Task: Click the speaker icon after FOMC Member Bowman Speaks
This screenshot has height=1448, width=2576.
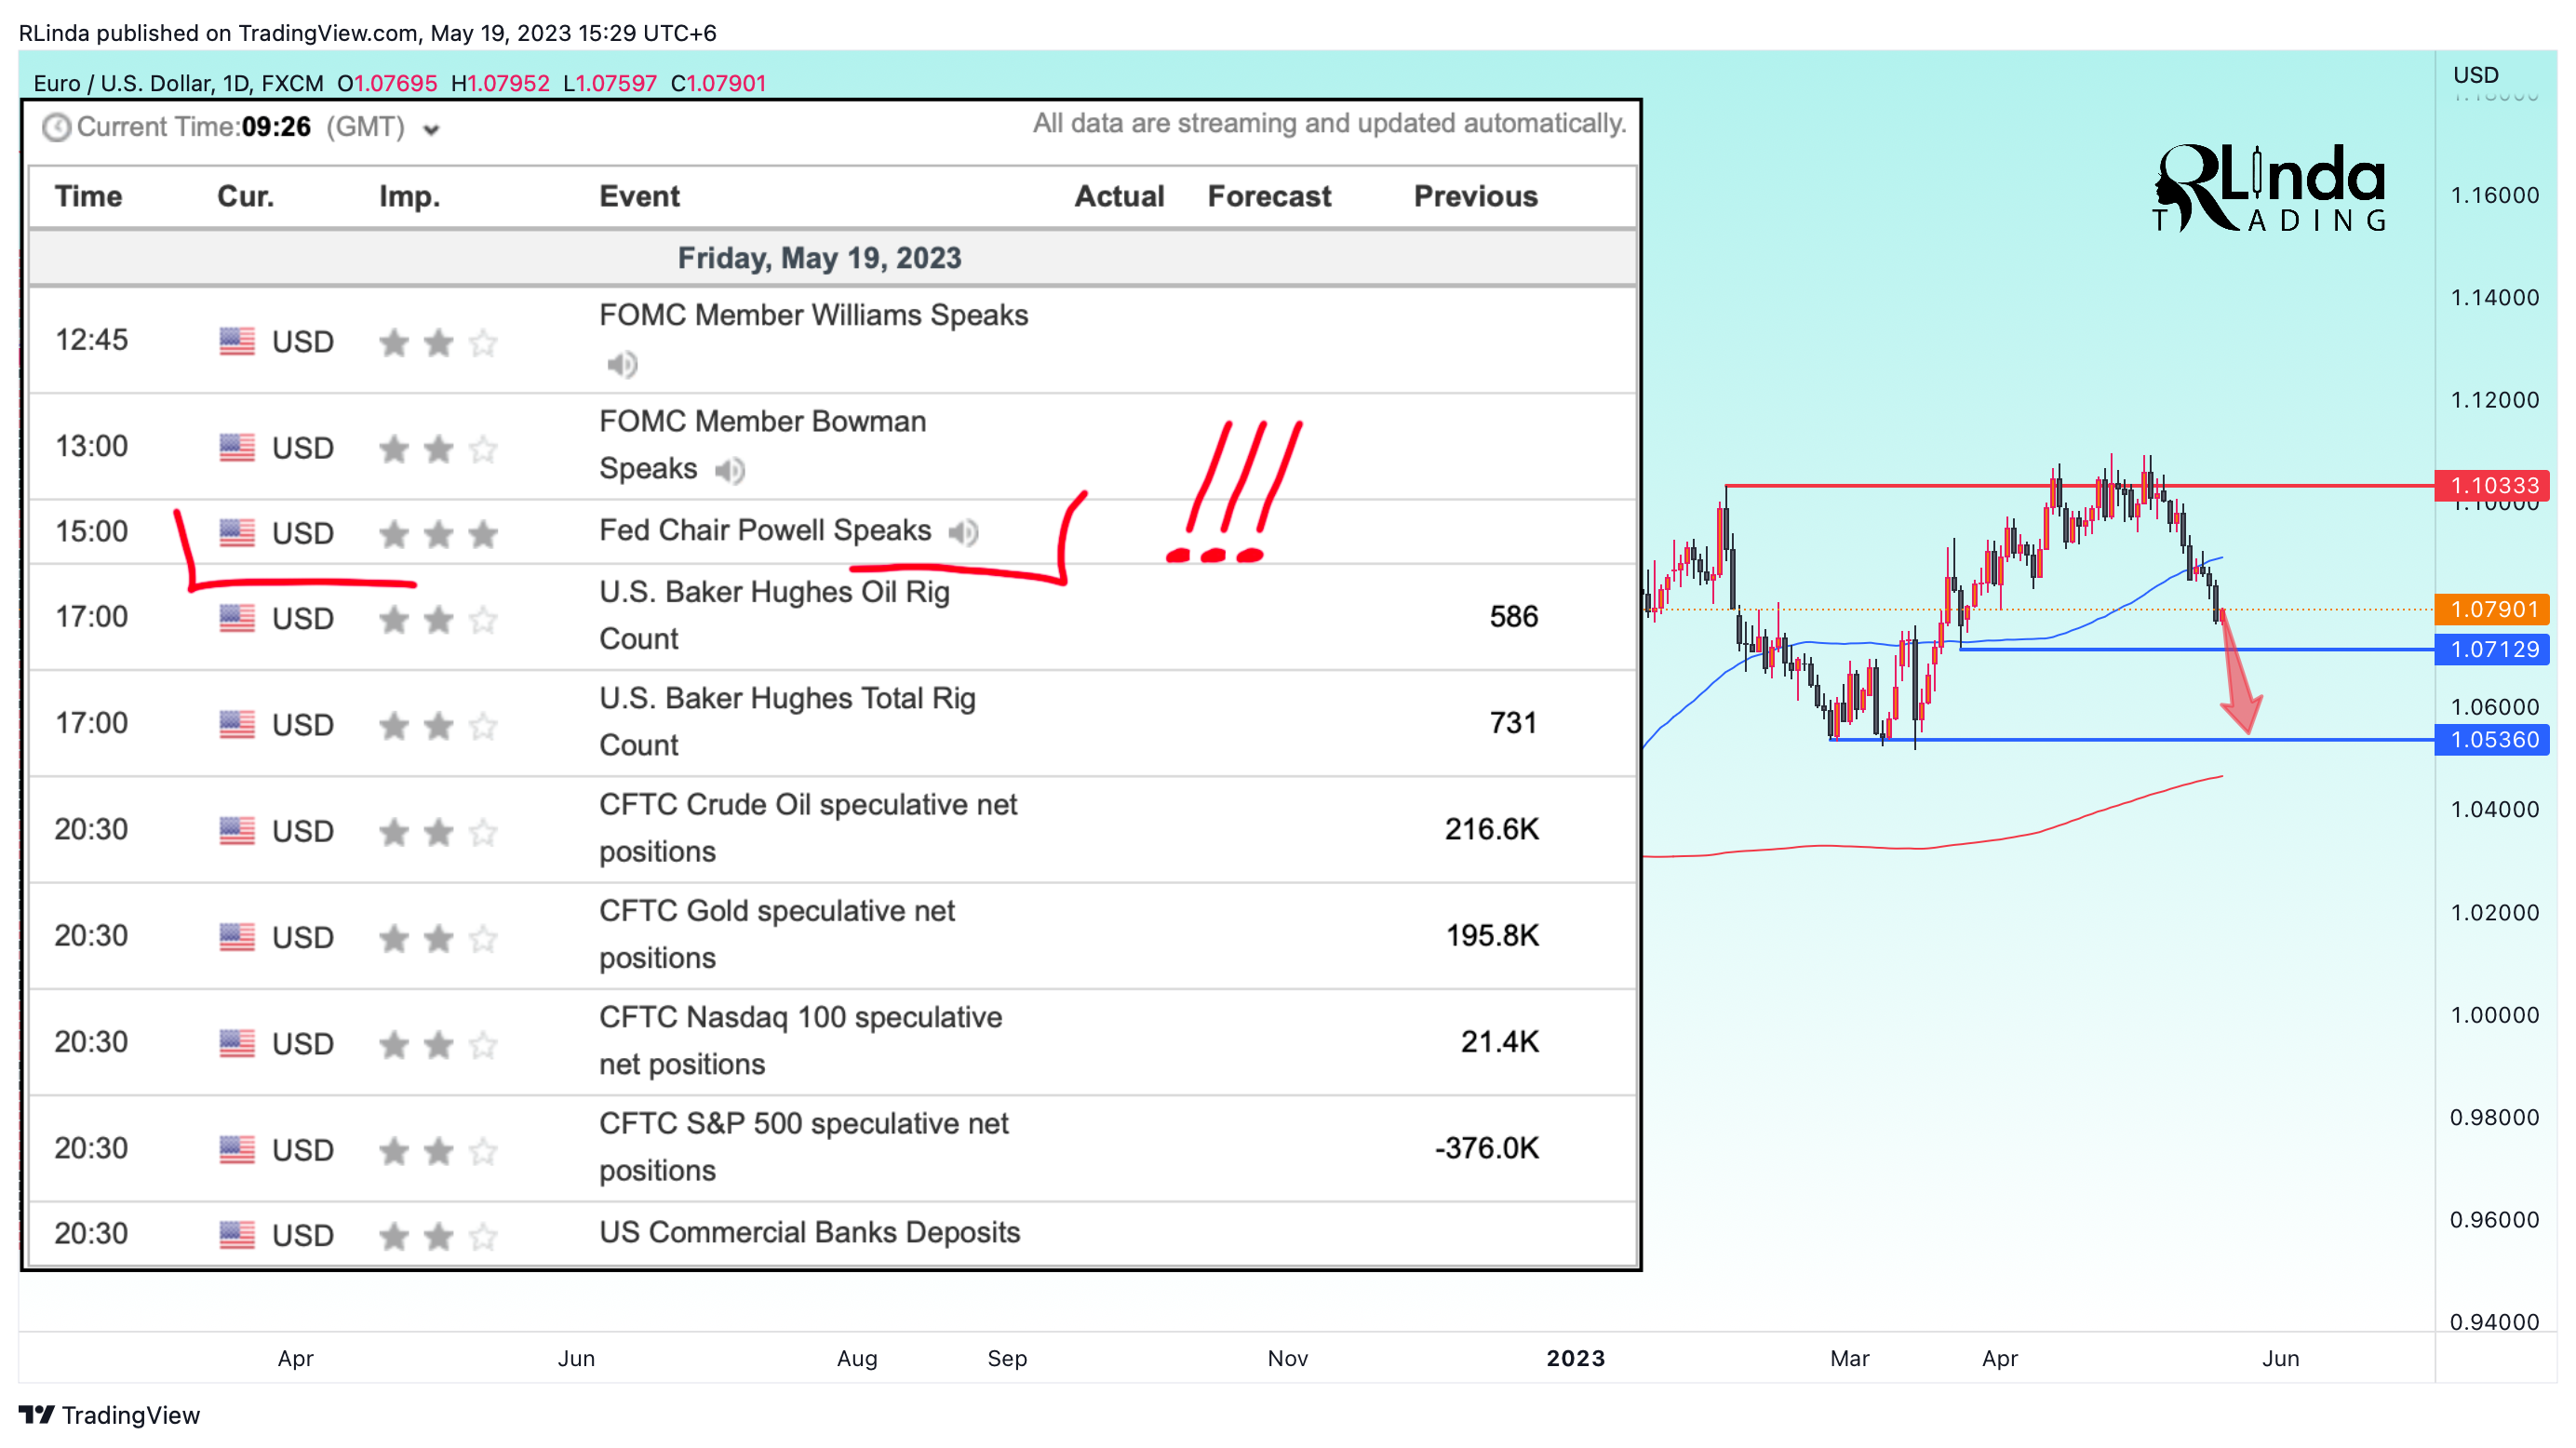Action: tap(730, 470)
